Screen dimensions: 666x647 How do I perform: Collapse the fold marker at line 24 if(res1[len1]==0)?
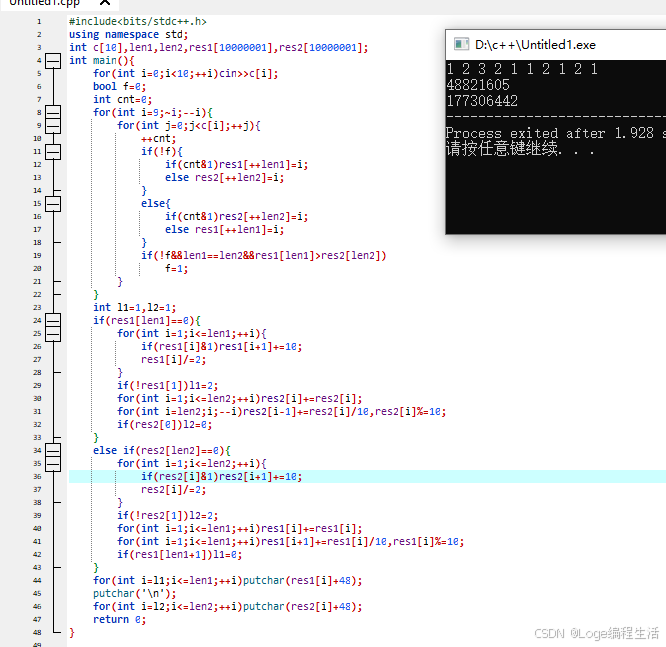[x=53, y=321]
